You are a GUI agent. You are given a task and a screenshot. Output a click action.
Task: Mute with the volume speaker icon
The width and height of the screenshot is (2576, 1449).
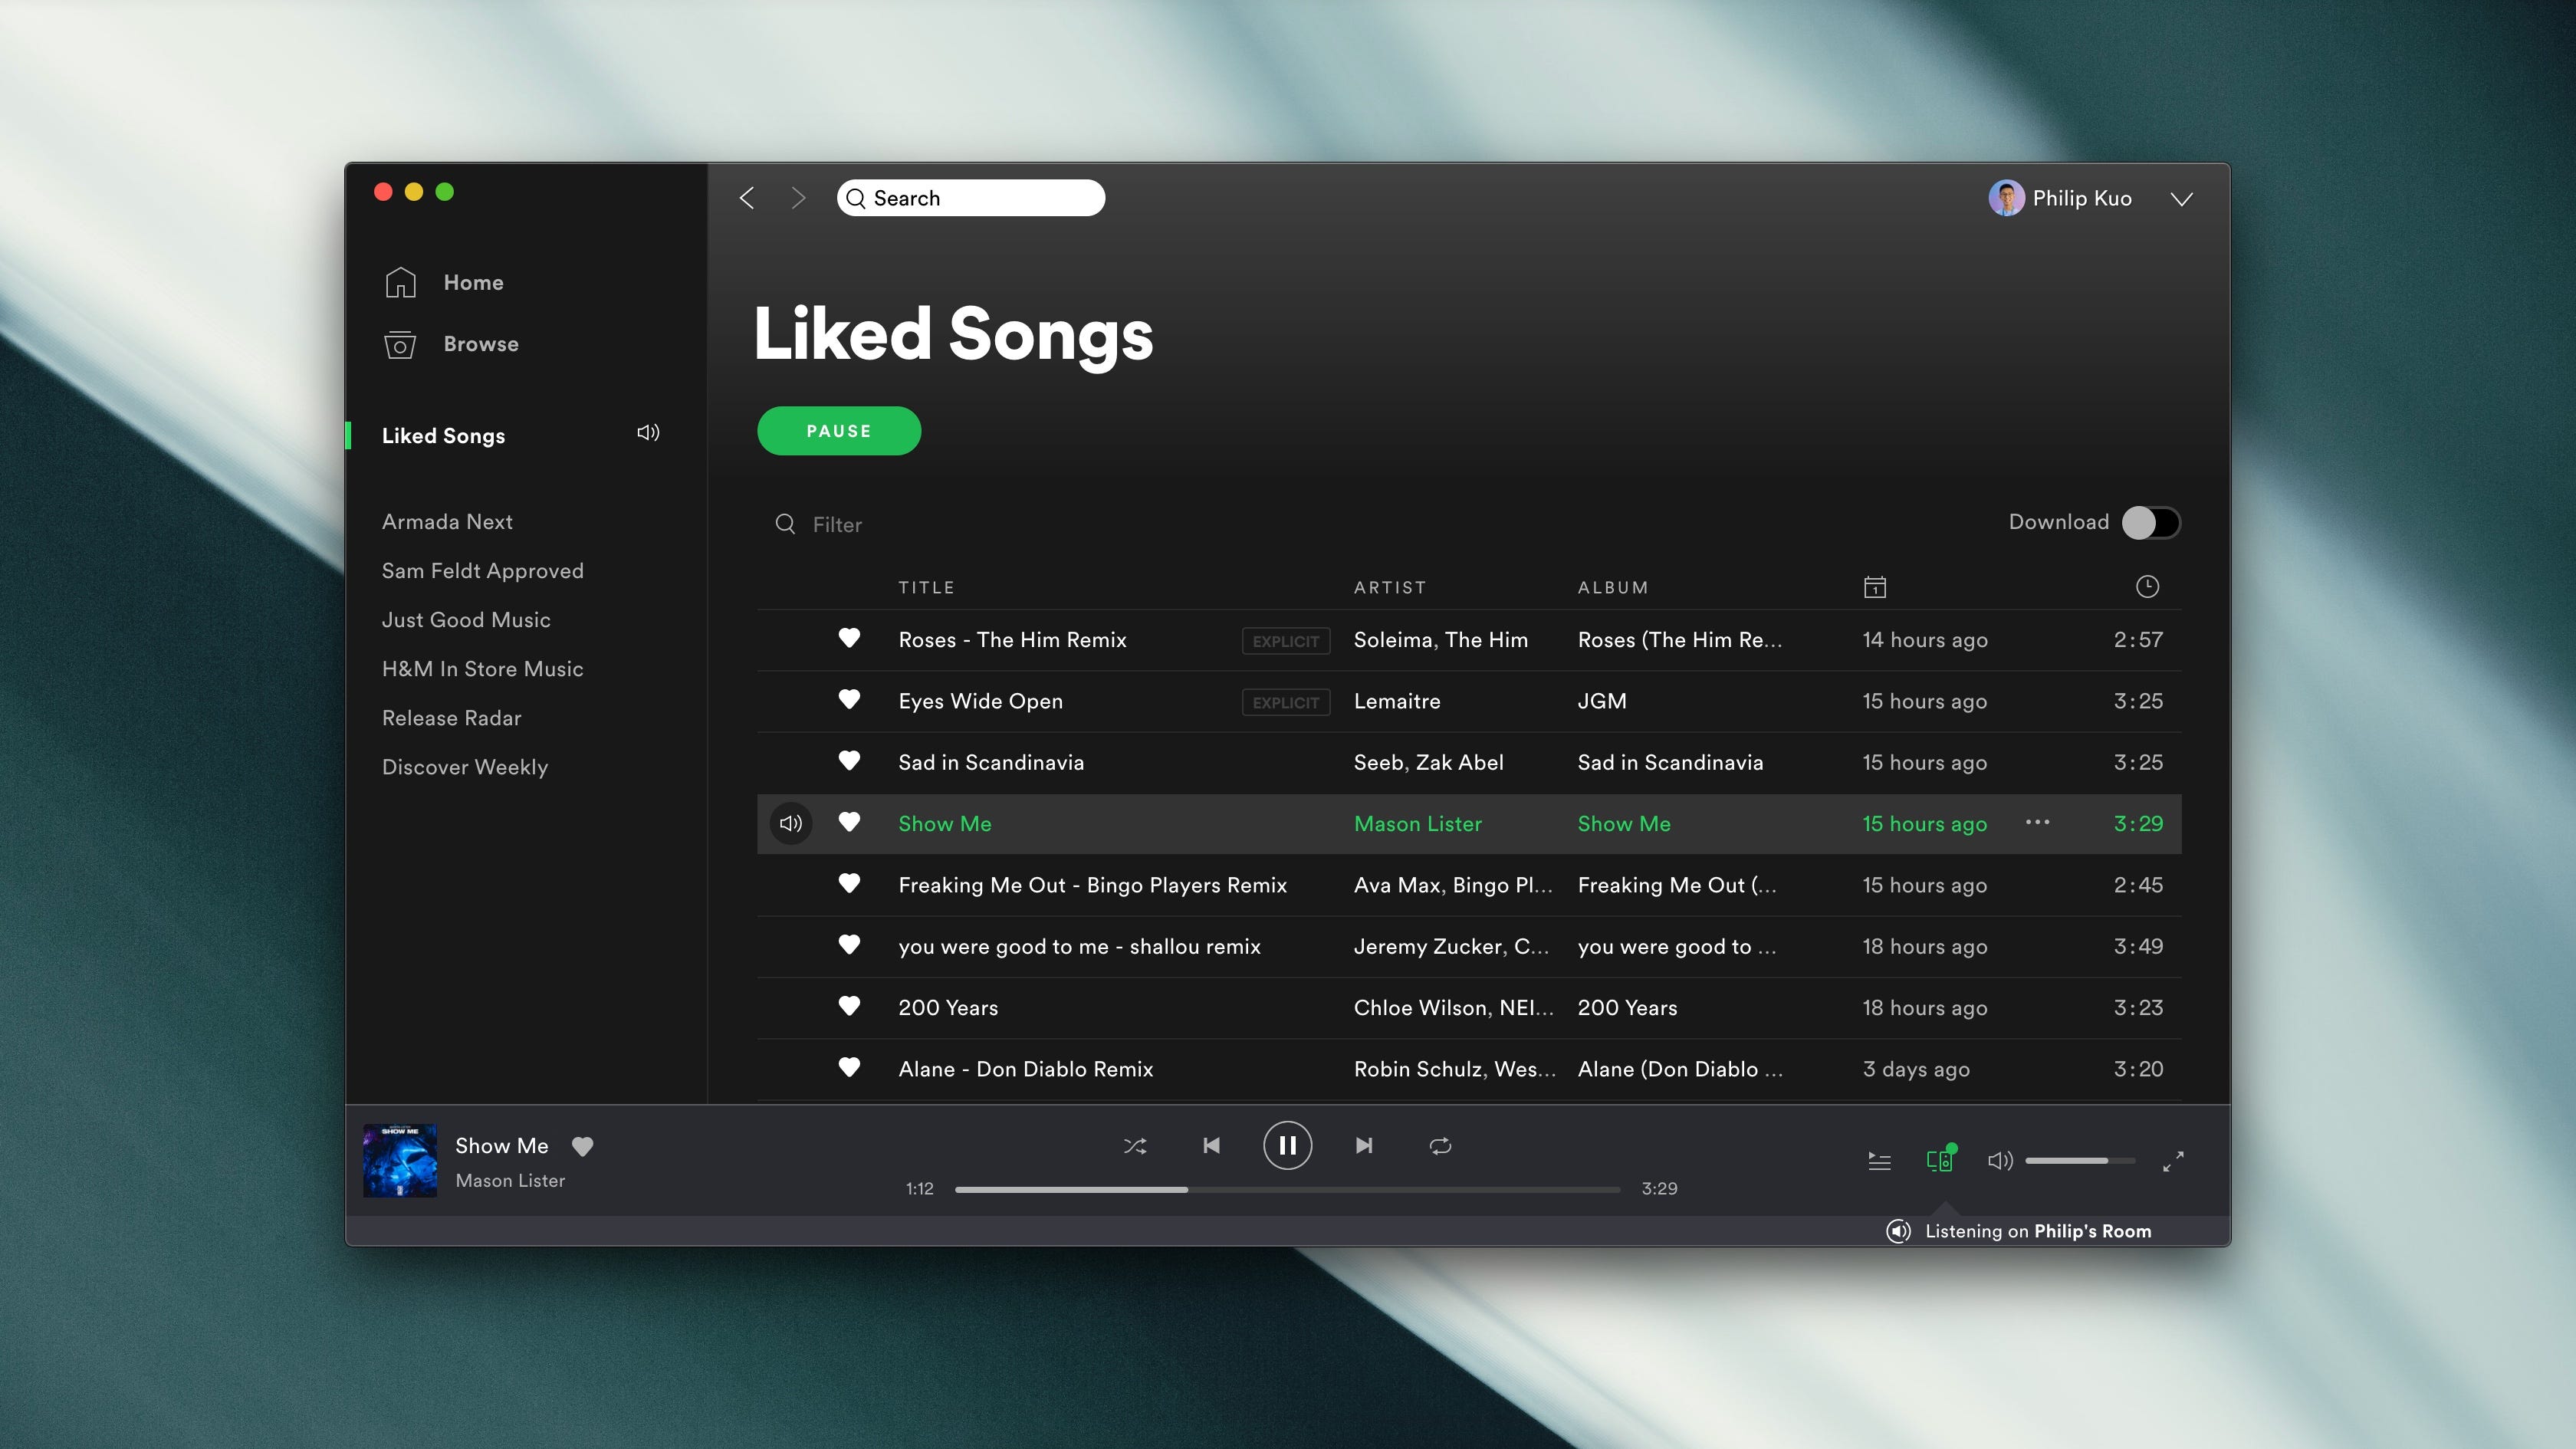1999,1161
